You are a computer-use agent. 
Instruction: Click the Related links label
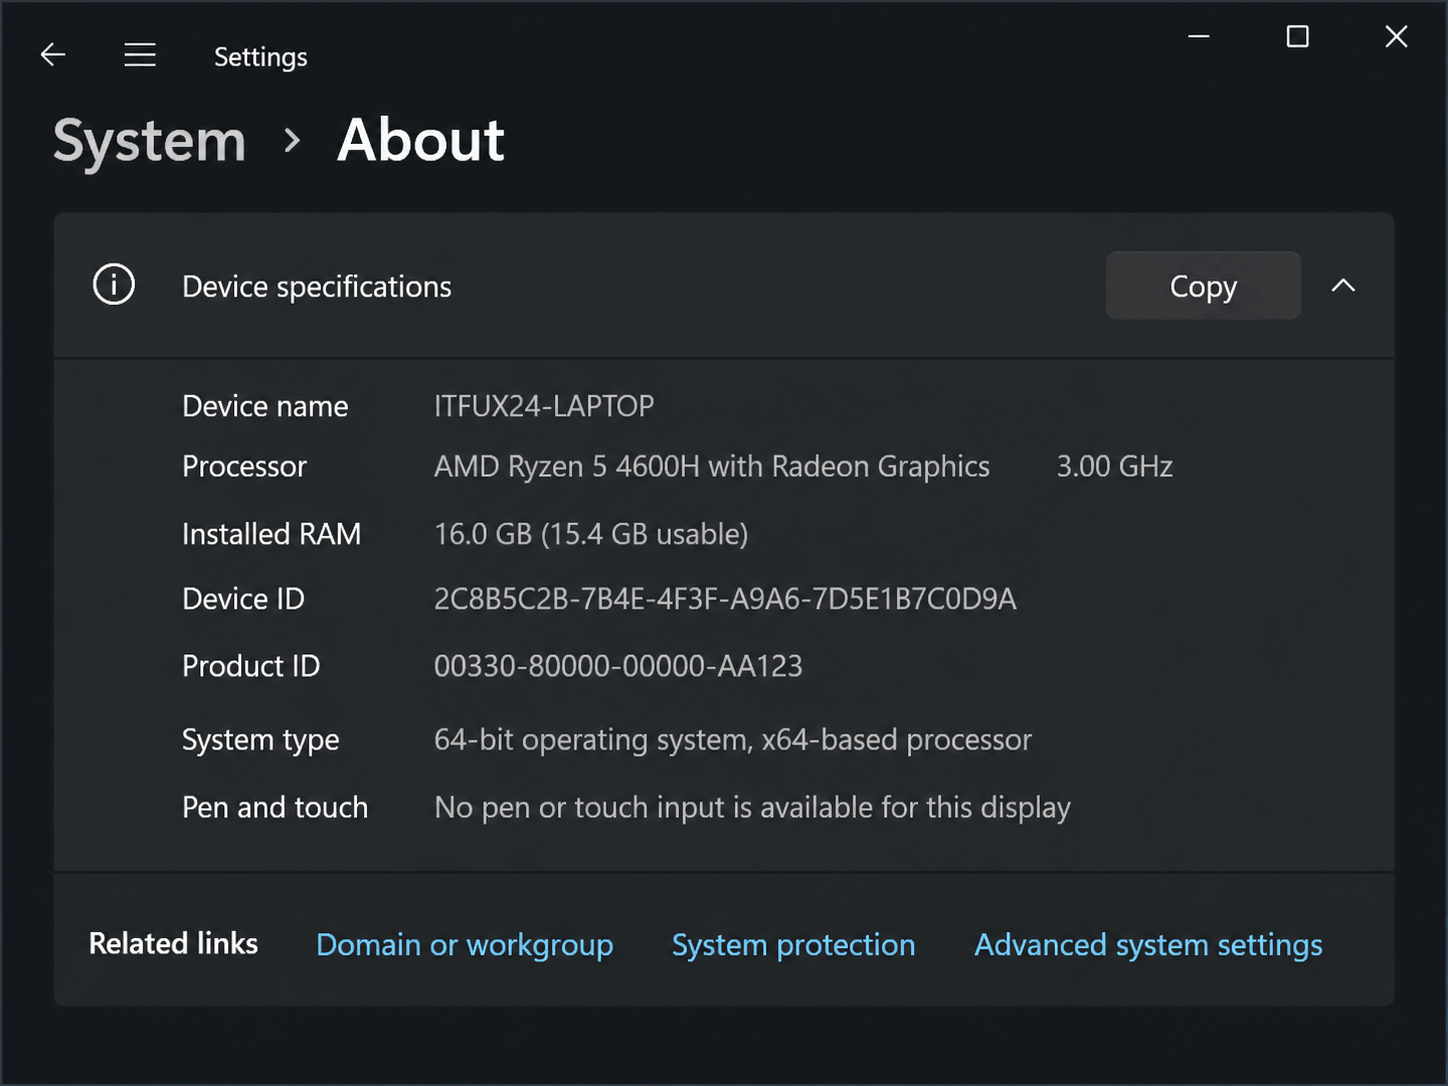(173, 944)
